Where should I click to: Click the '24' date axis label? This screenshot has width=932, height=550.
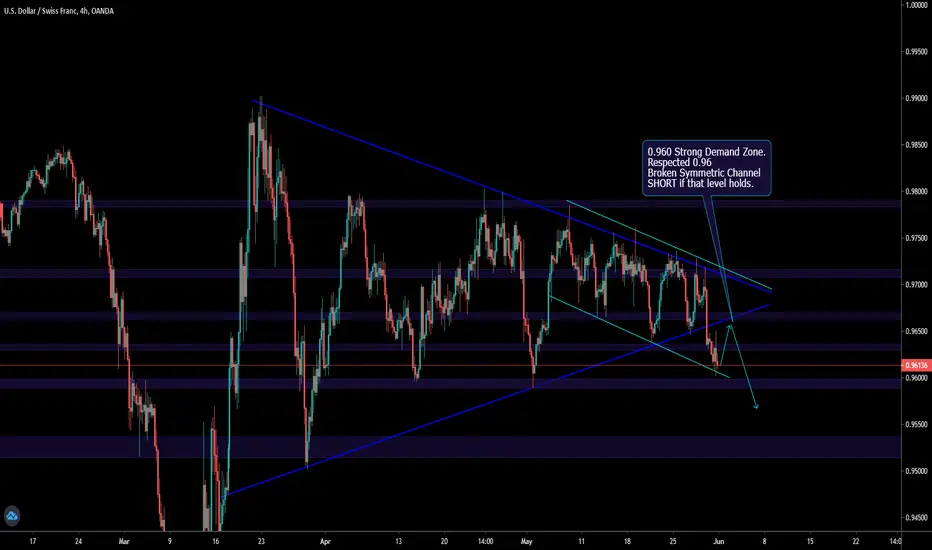78,541
